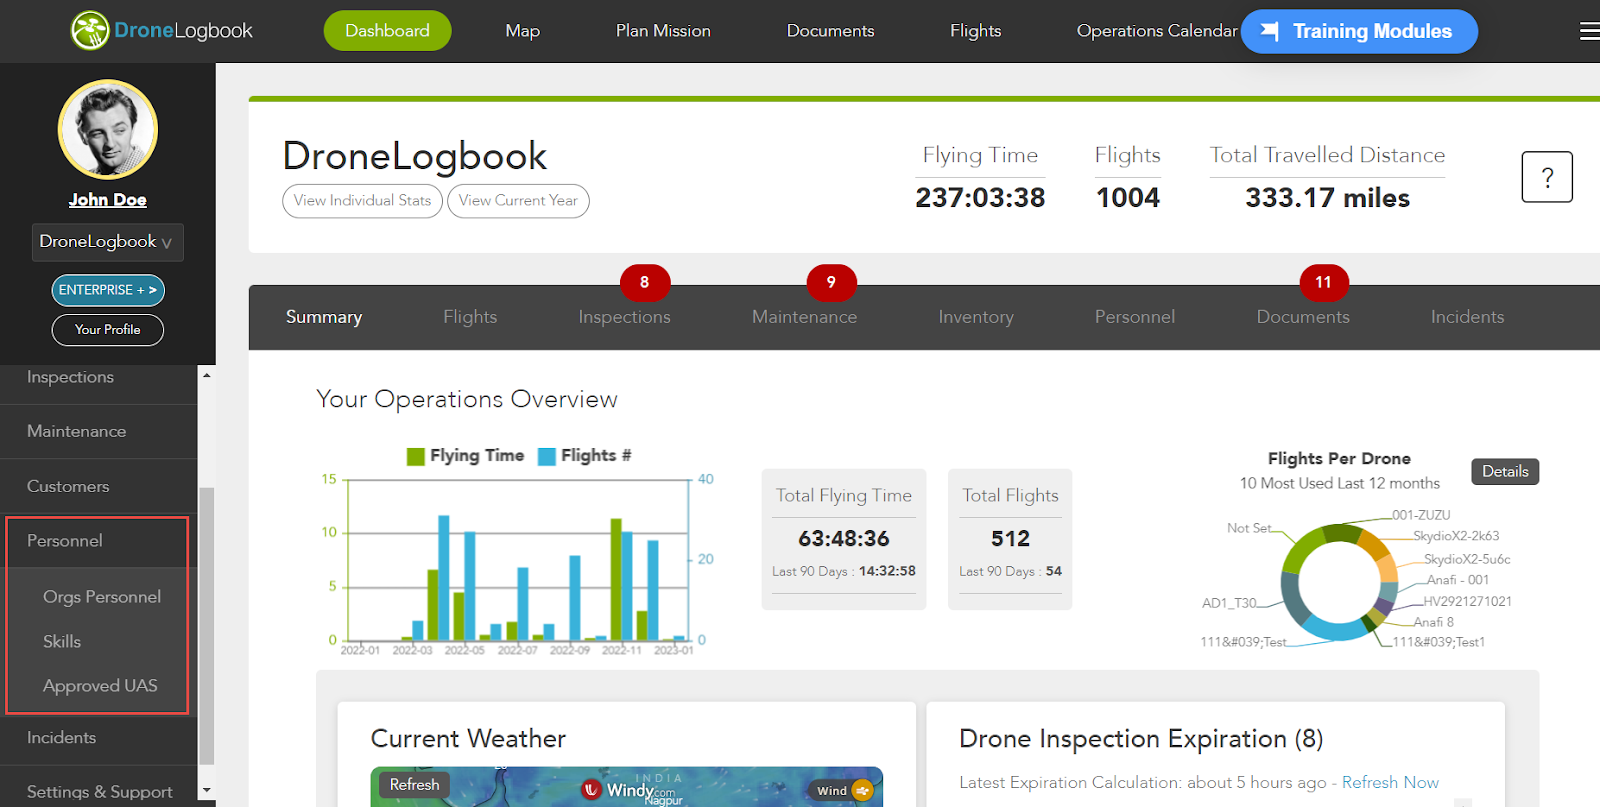Click View Individual Stats button
The width and height of the screenshot is (1600, 807).
(362, 201)
